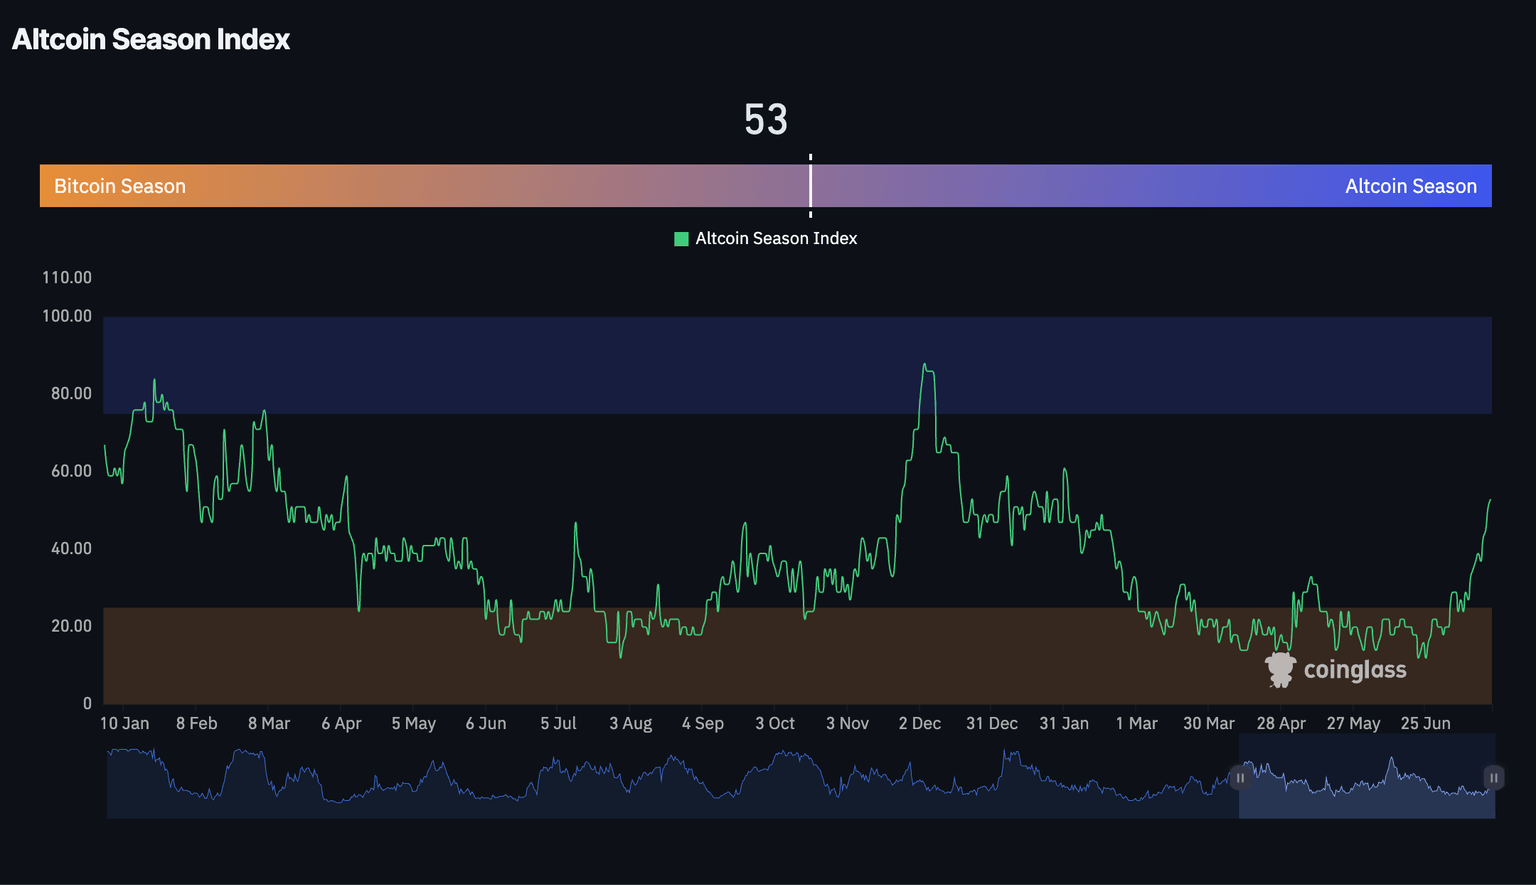The width and height of the screenshot is (1536, 885).
Task: Click the left range slider handle
Action: (x=1240, y=777)
